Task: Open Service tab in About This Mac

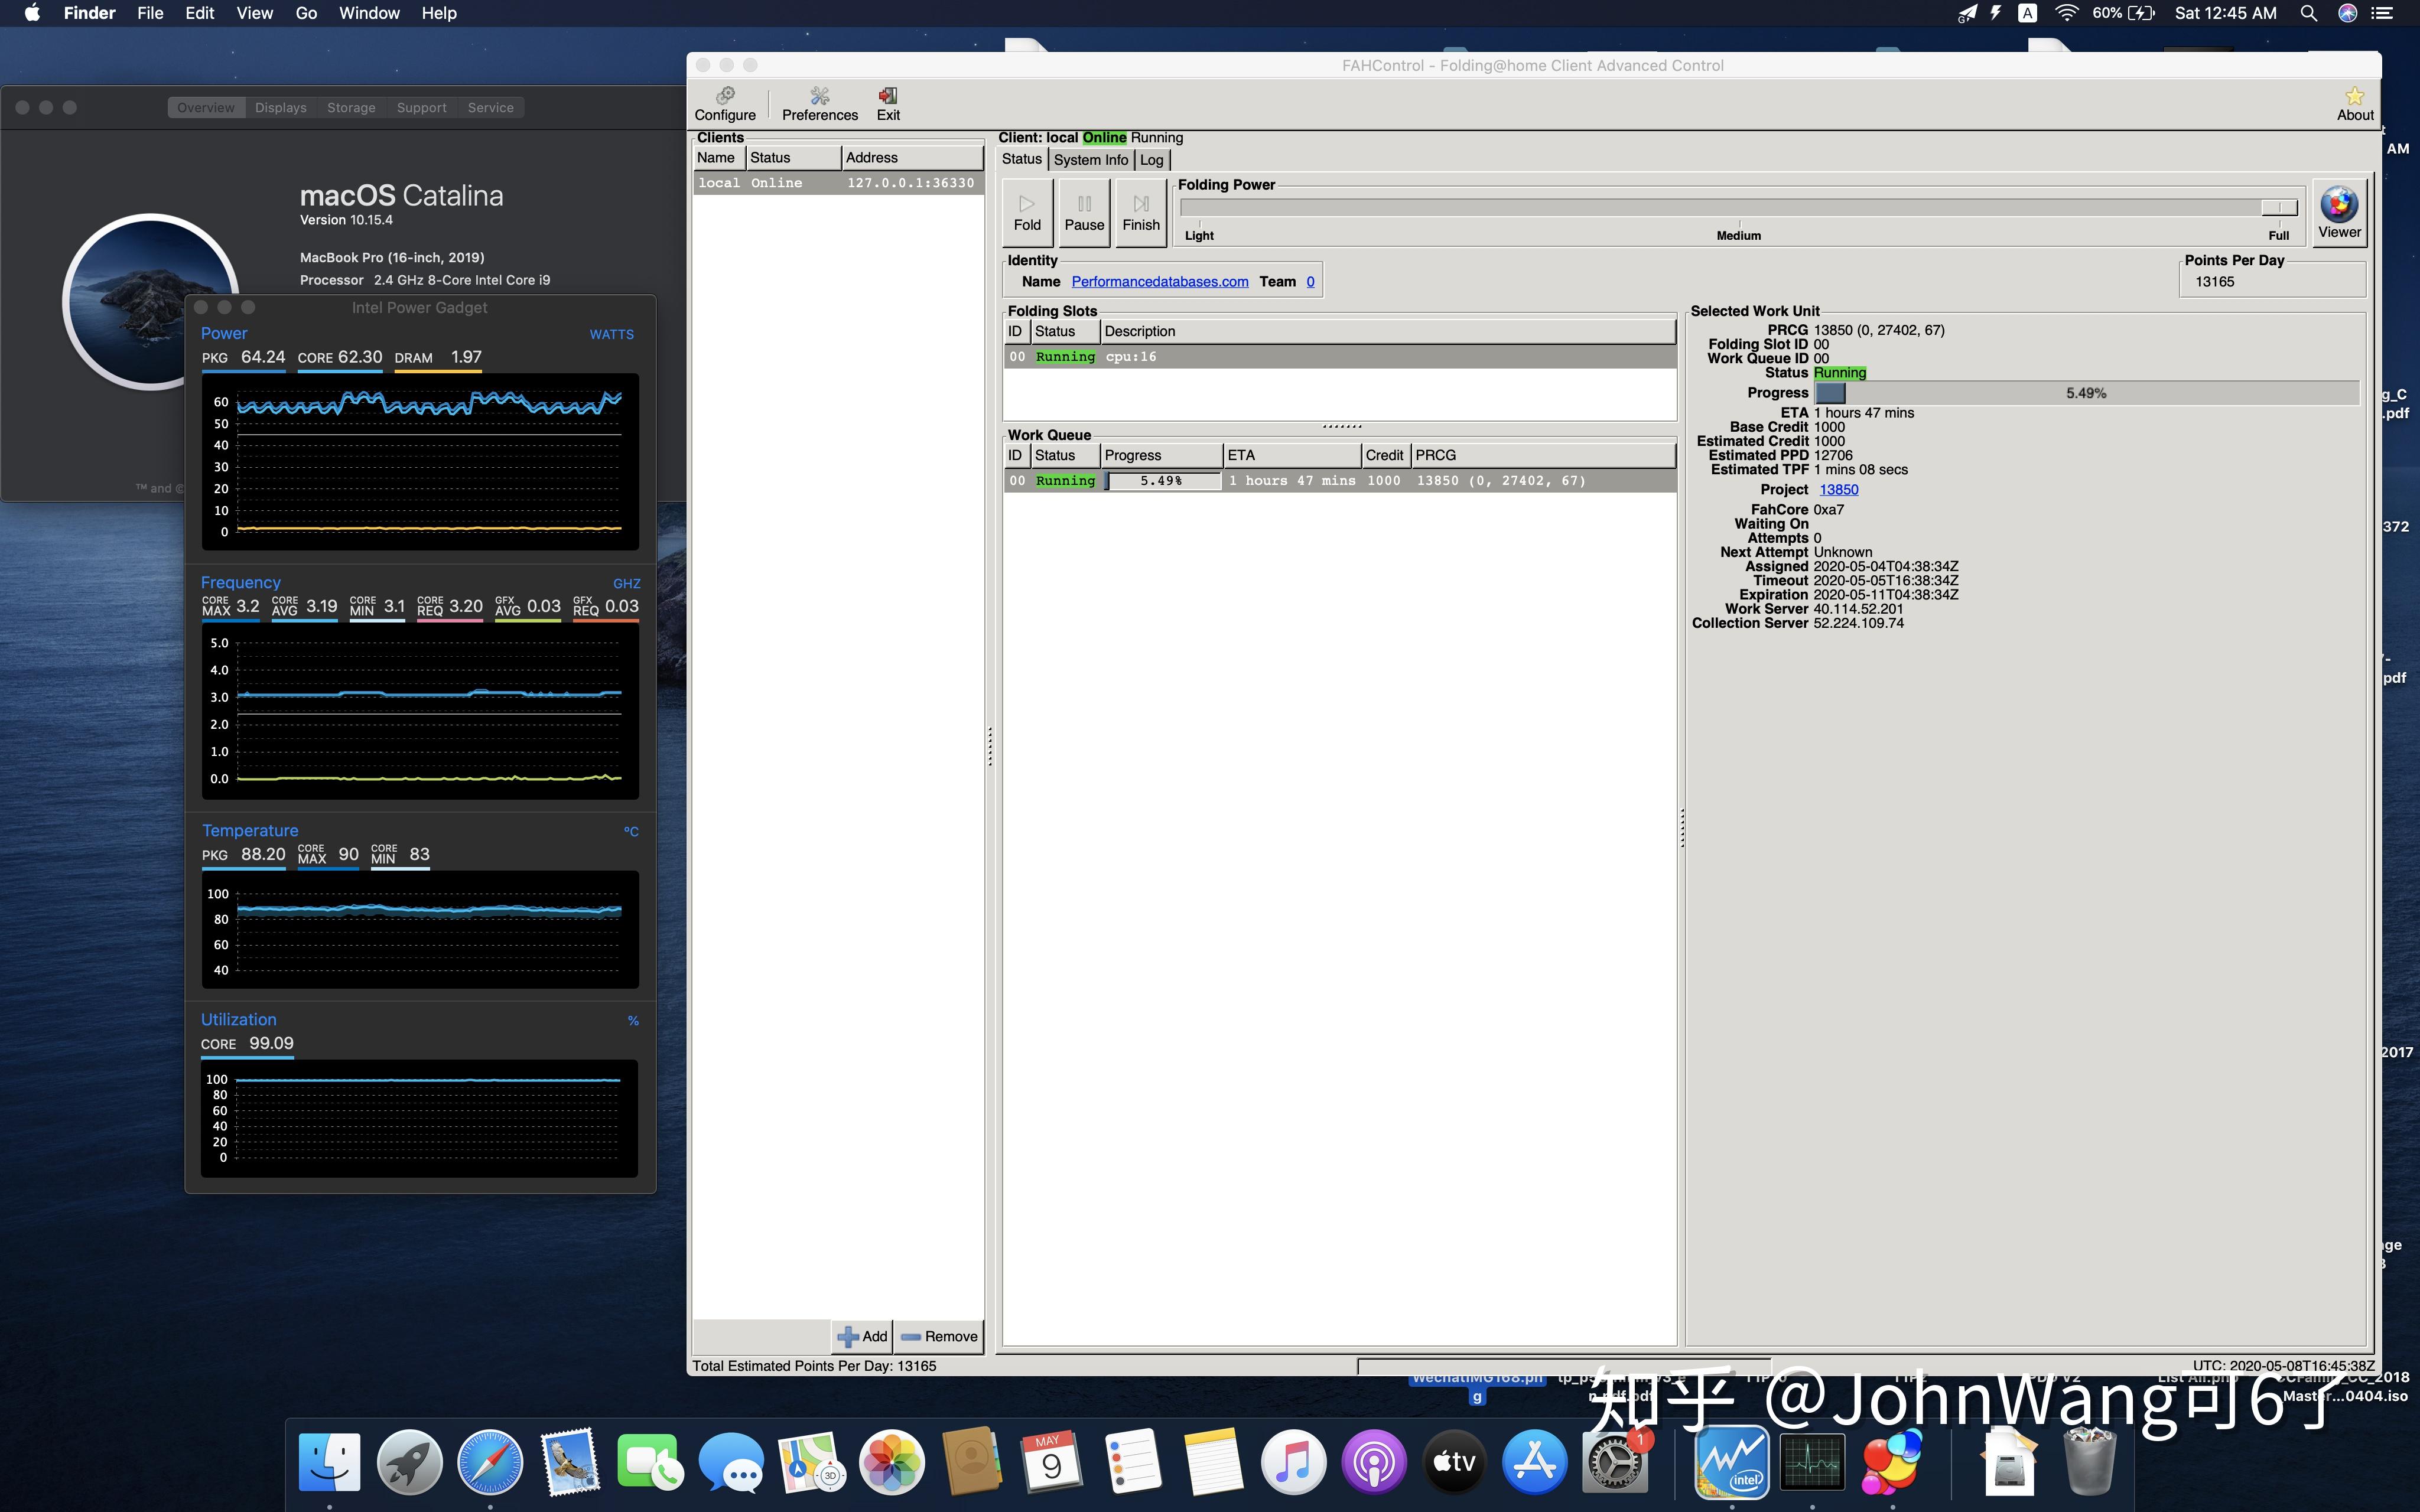Action: (x=491, y=108)
